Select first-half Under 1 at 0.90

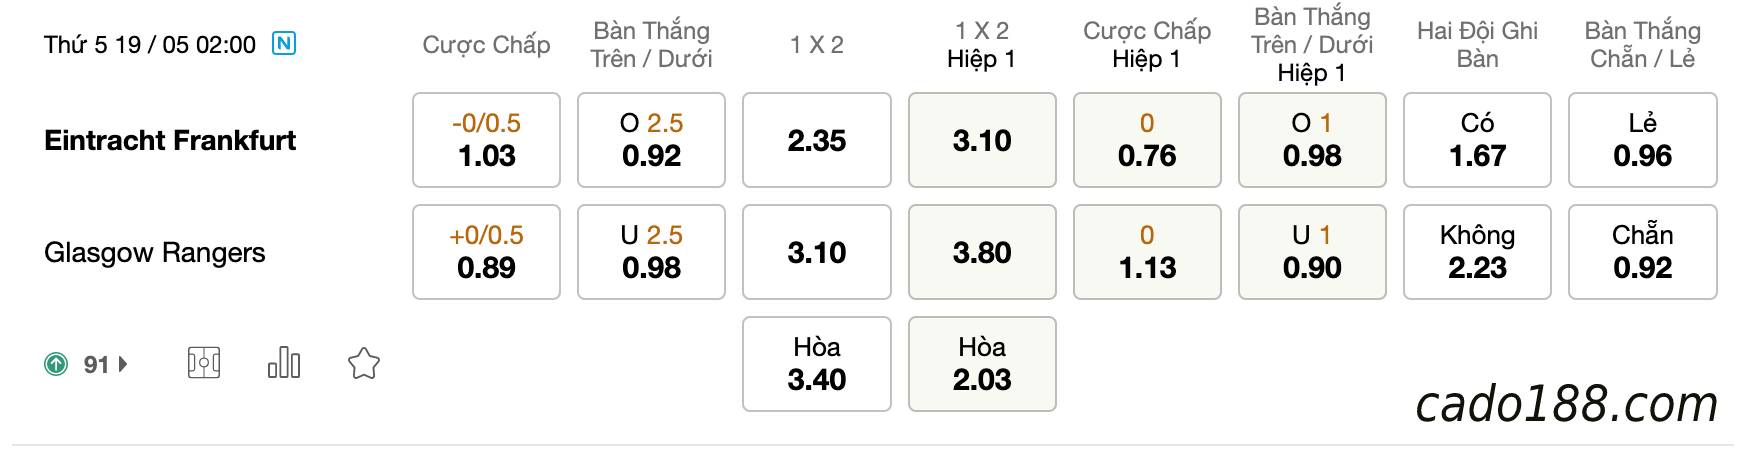tap(1312, 252)
